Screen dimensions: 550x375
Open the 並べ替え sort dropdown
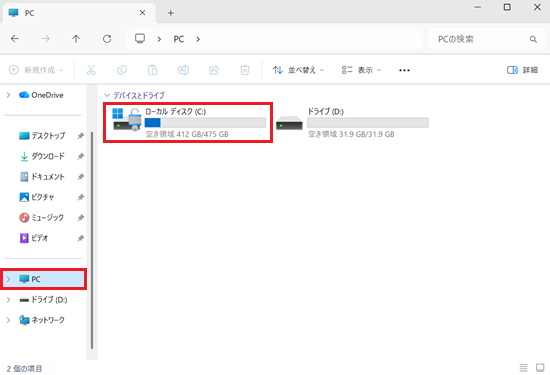298,70
